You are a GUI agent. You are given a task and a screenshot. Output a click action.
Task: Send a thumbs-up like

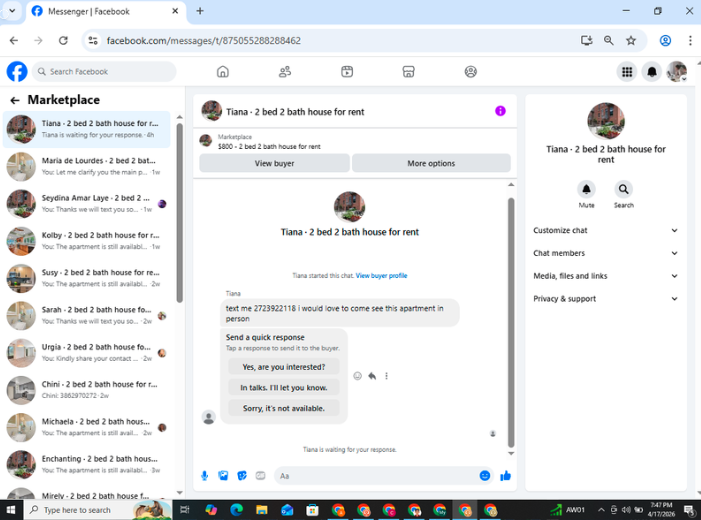tap(506, 476)
